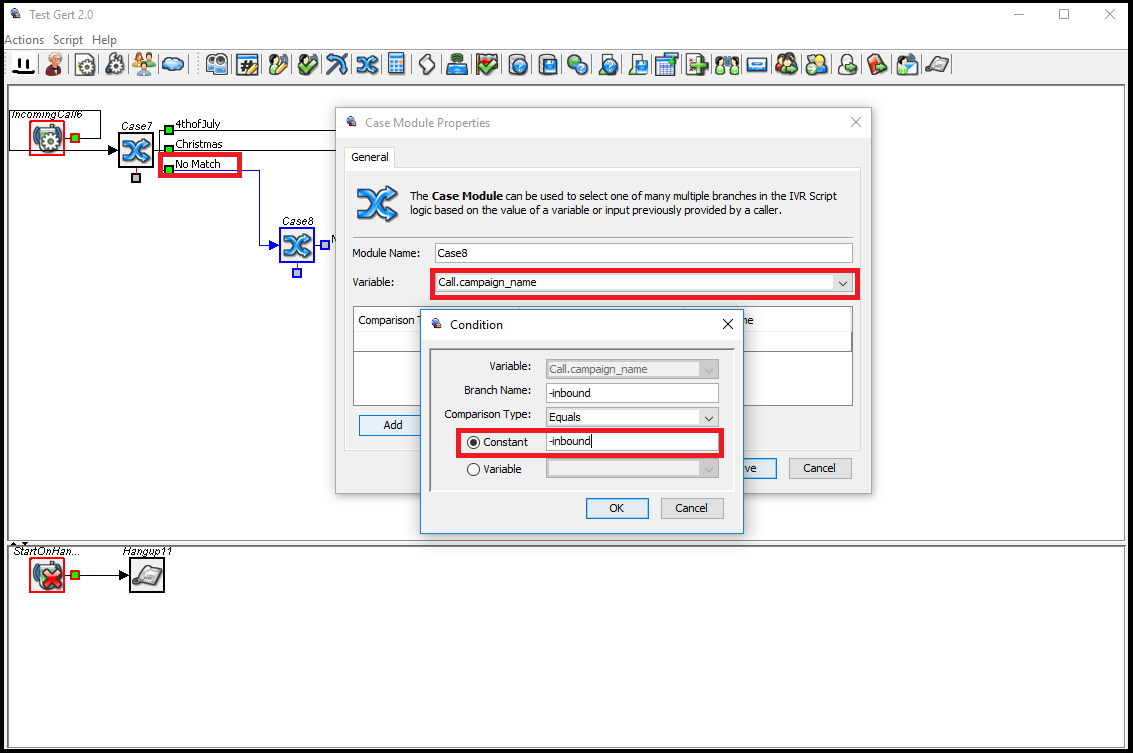Click the wrench and gear toolbar icon
This screenshot has width=1133, height=753.
114,65
